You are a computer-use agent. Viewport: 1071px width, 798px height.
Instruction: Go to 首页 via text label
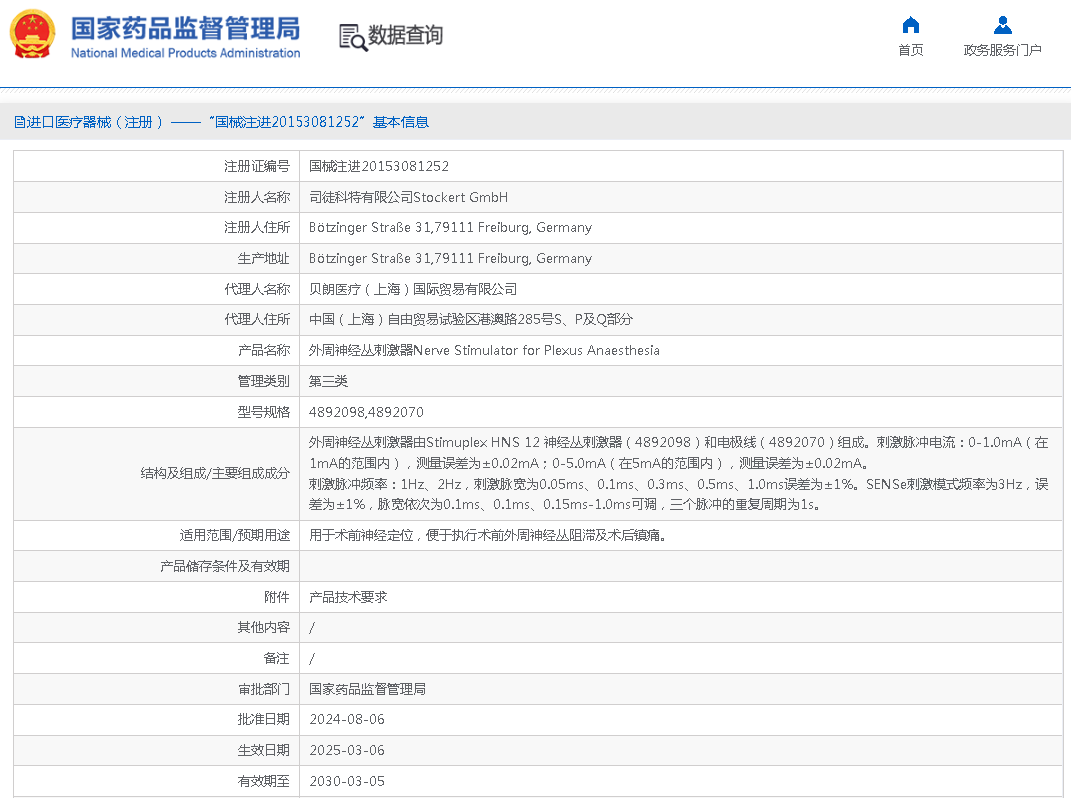pos(910,50)
